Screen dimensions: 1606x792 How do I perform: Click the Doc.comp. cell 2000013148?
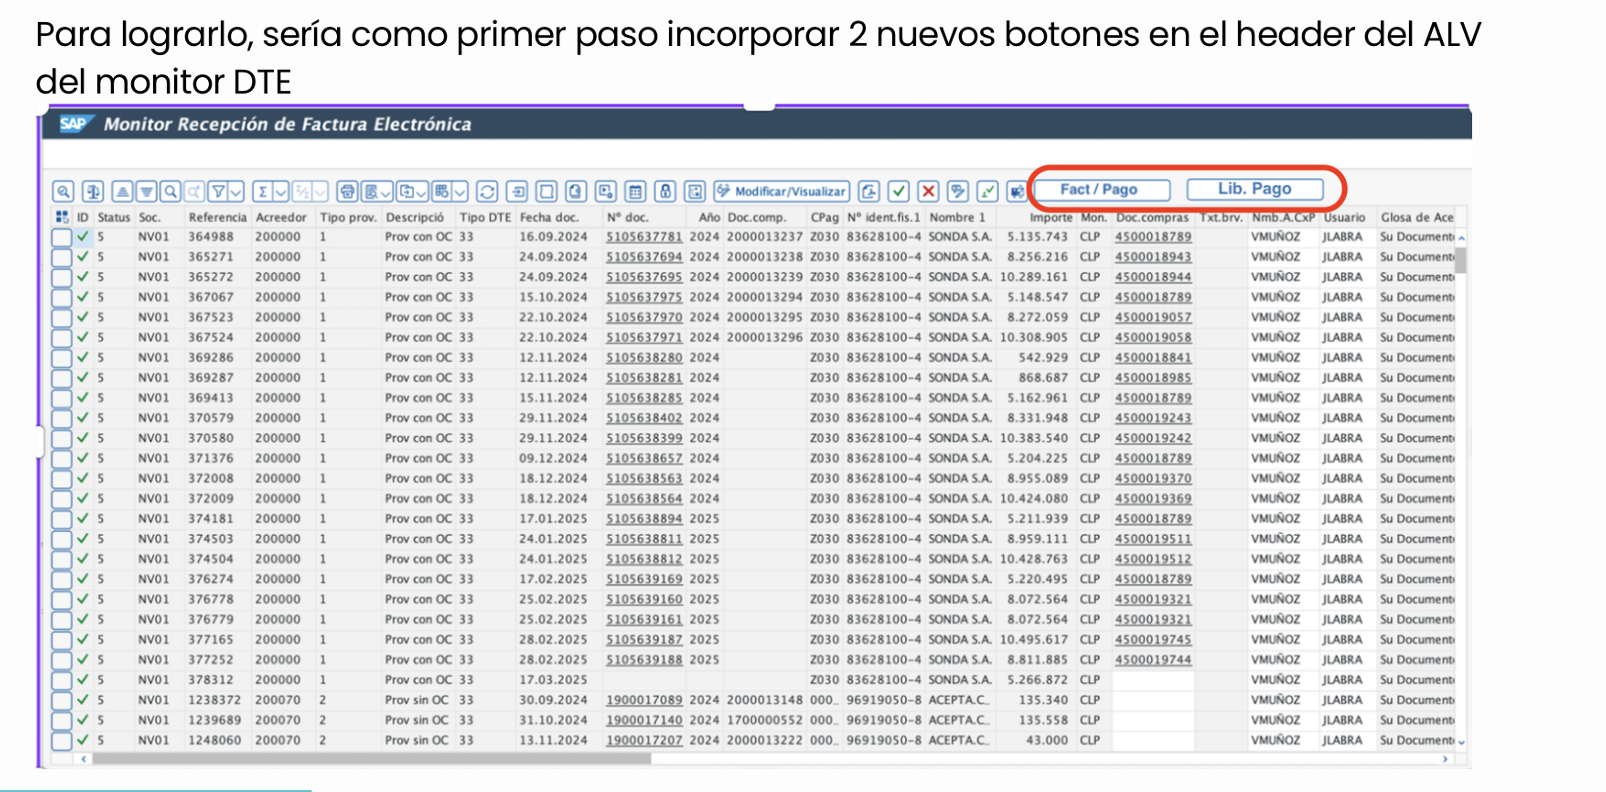(764, 700)
